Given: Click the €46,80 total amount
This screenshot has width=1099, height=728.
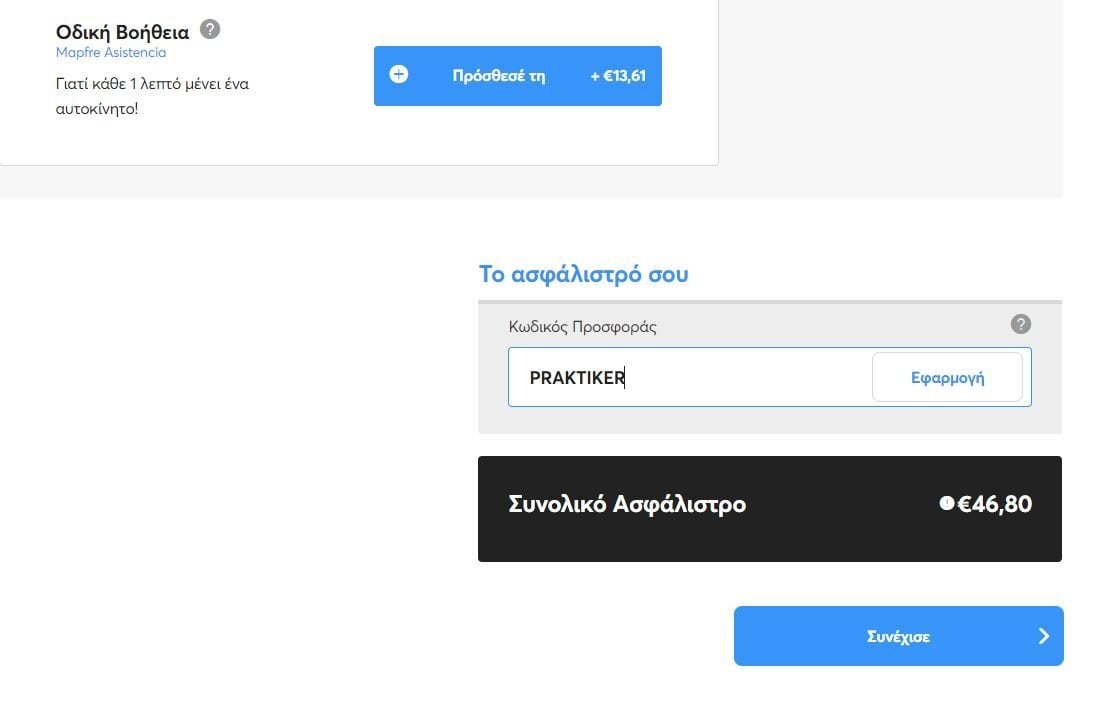Looking at the screenshot, I should 995,504.
